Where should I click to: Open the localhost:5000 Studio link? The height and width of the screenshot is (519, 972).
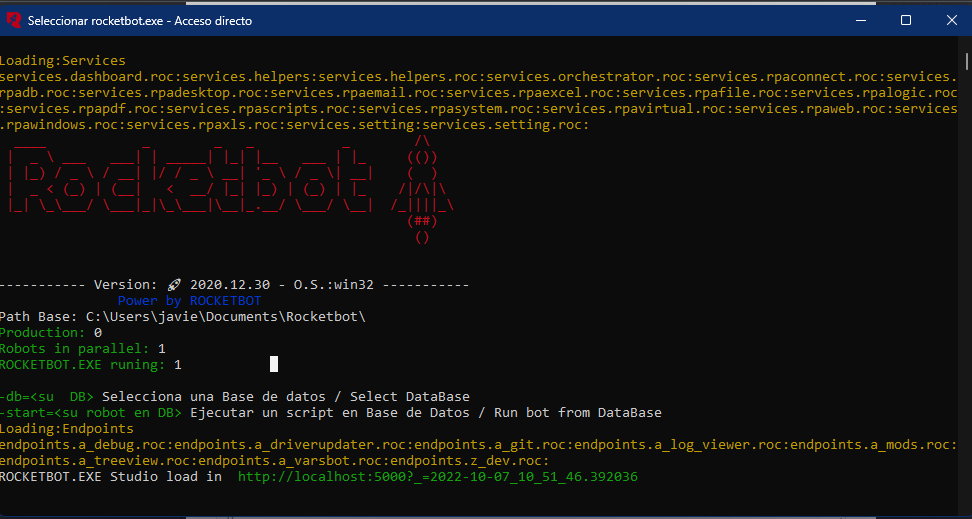click(438, 477)
